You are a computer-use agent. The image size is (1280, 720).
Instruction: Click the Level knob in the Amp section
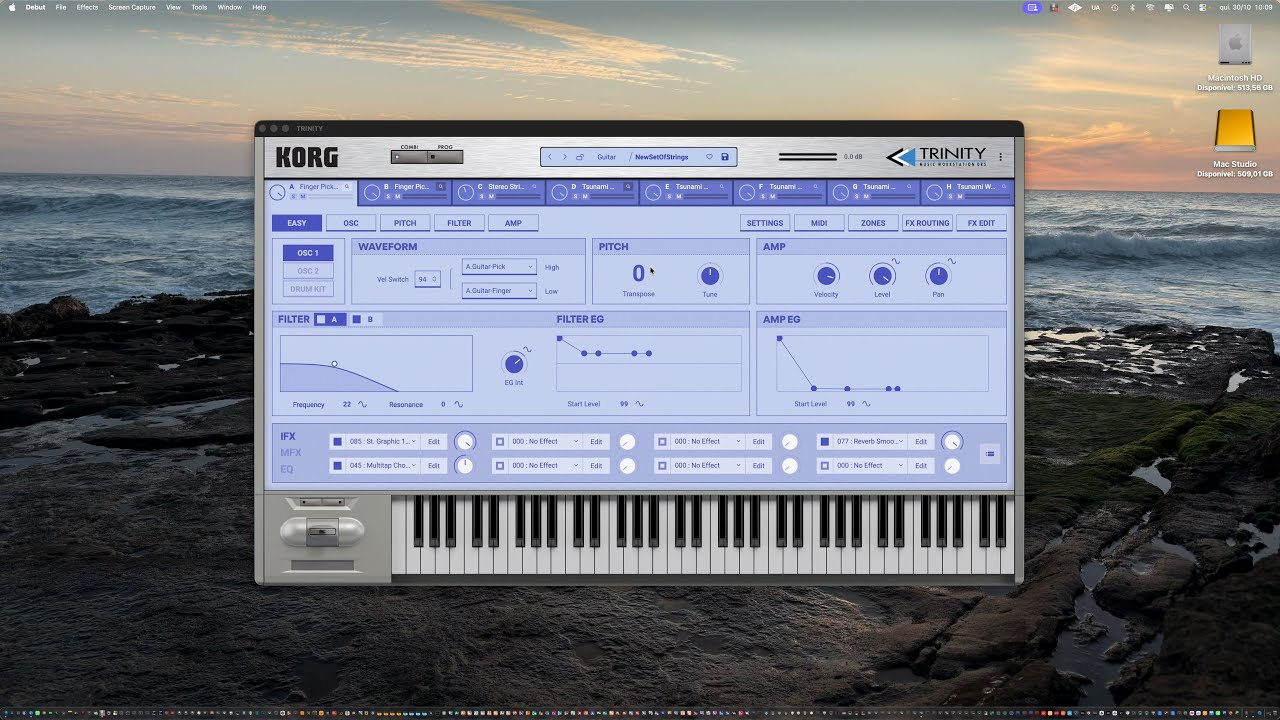click(x=882, y=275)
